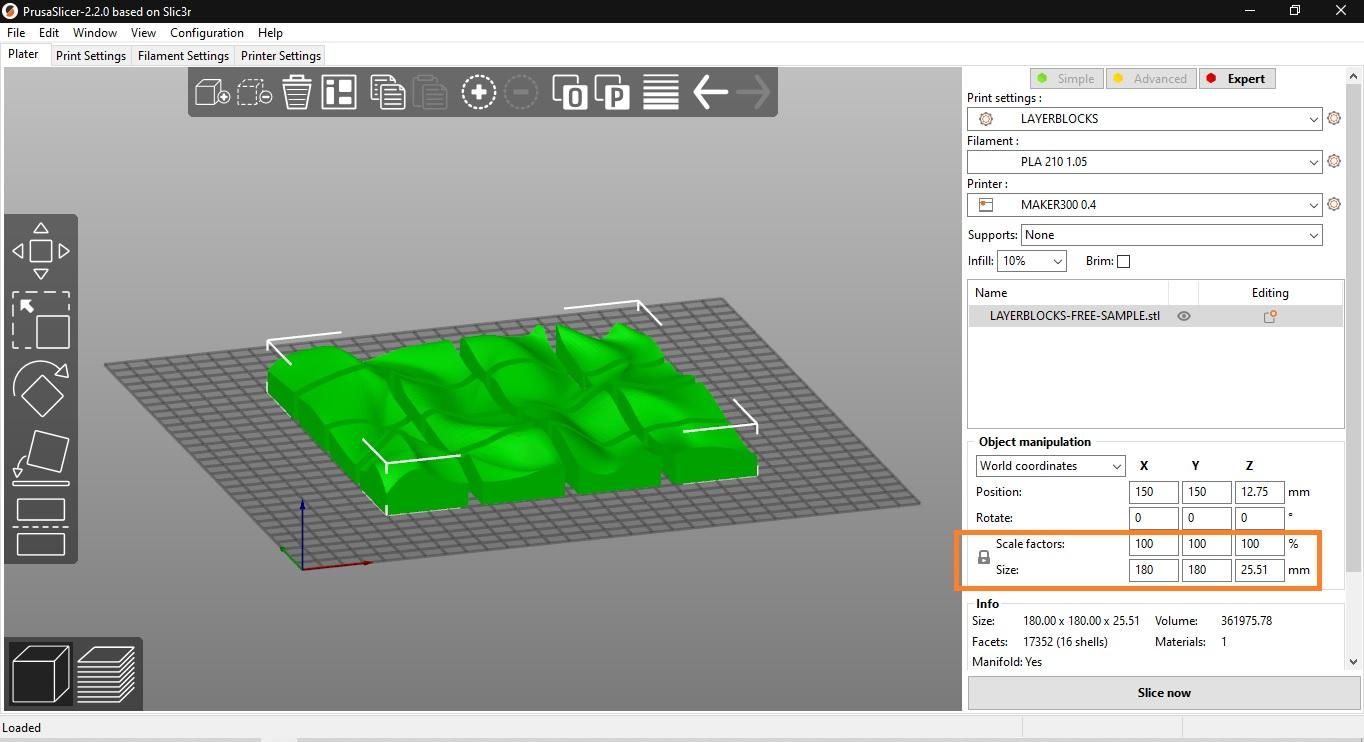Click the Name column header
Image resolution: width=1364 pixels, height=742 pixels.
(1068, 293)
